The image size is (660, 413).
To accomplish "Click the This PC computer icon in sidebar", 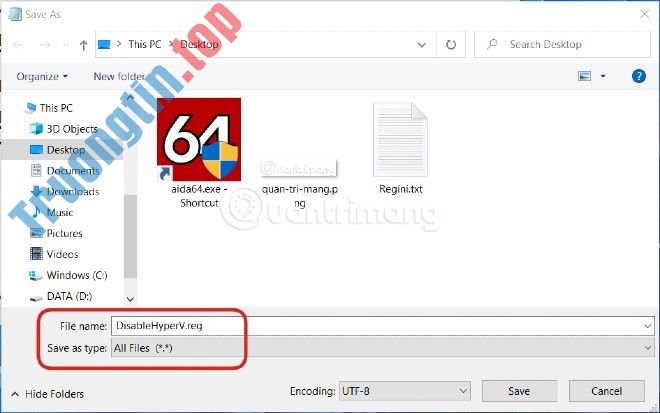I will pos(30,108).
